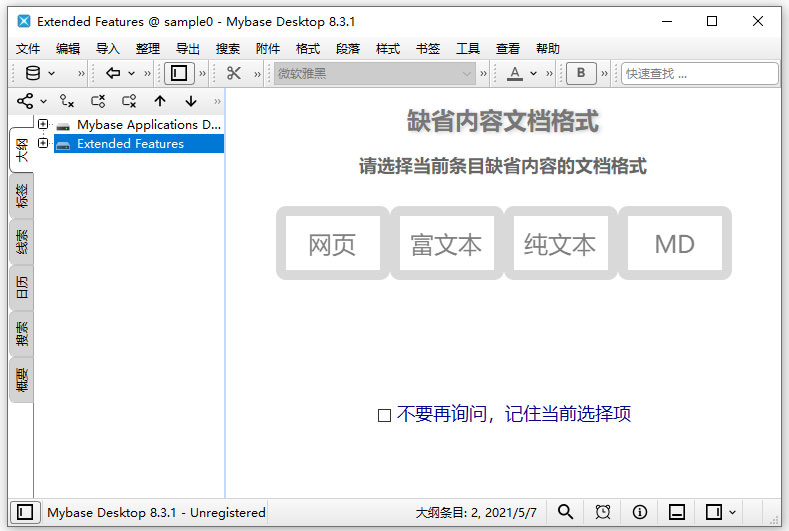Open the database dropdown arrow

coord(51,73)
